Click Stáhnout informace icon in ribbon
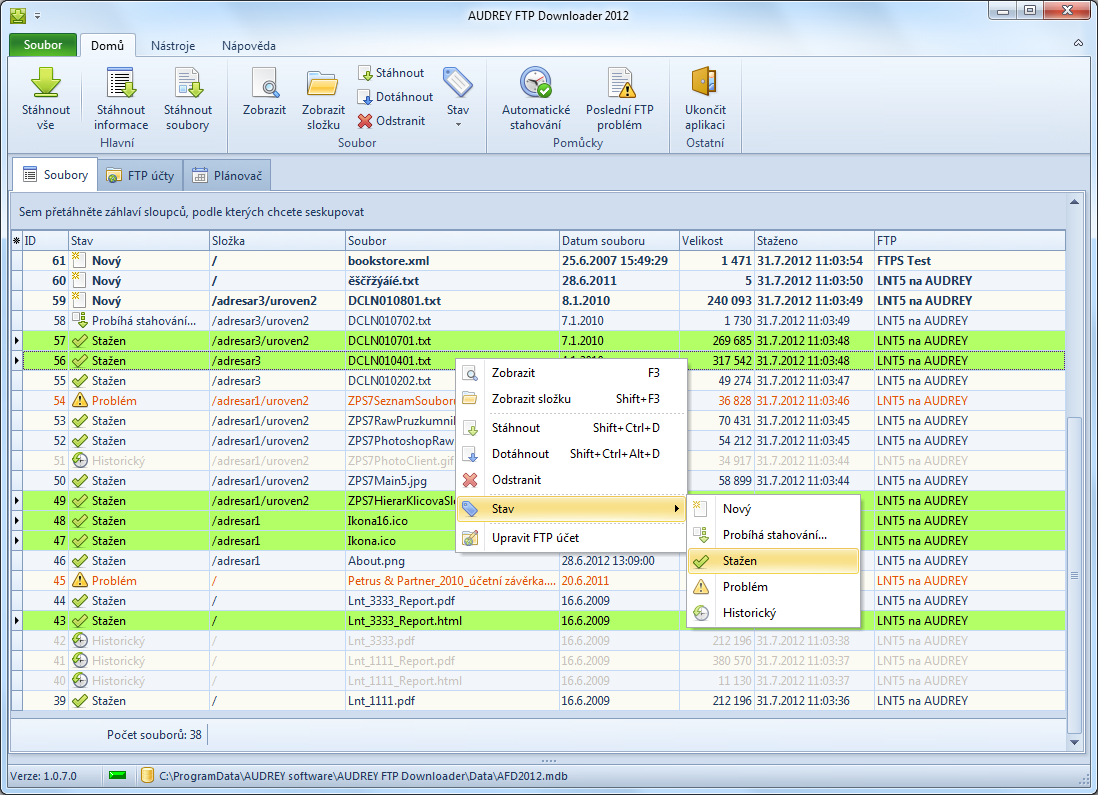The image size is (1098, 795). pyautogui.click(x=121, y=83)
